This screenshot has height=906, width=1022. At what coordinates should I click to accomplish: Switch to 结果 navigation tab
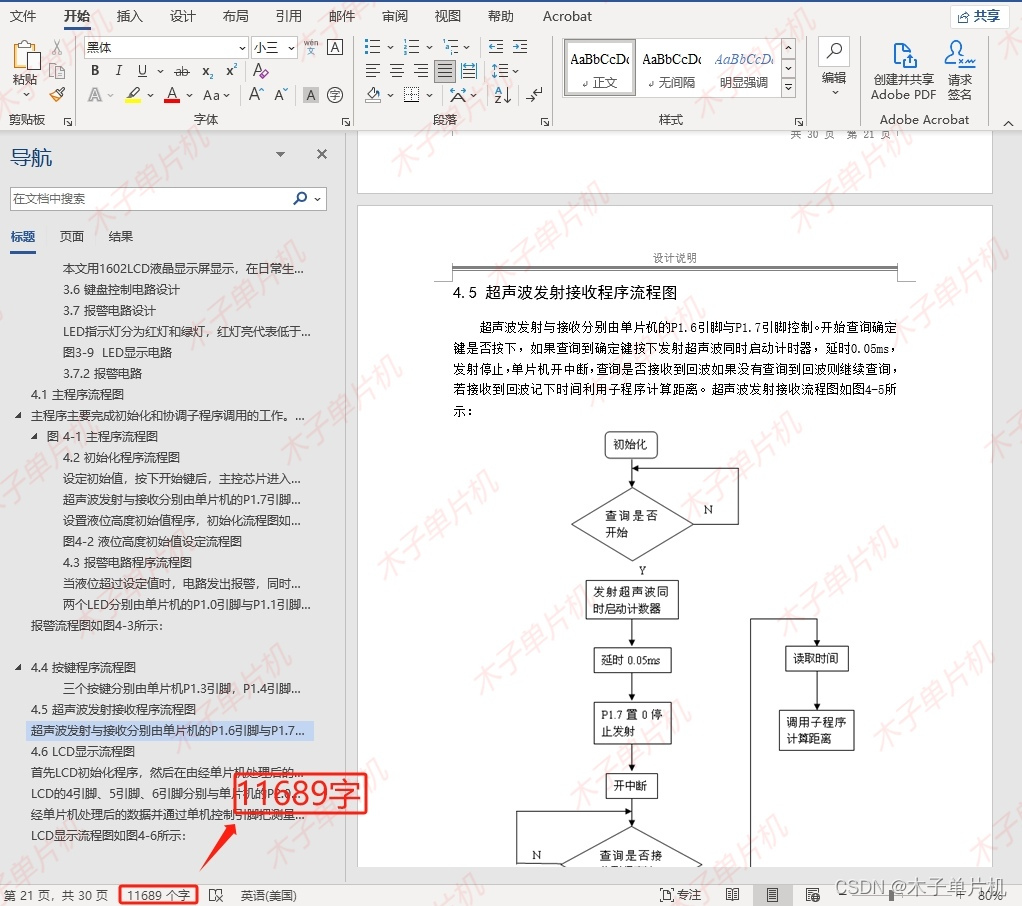click(121, 237)
